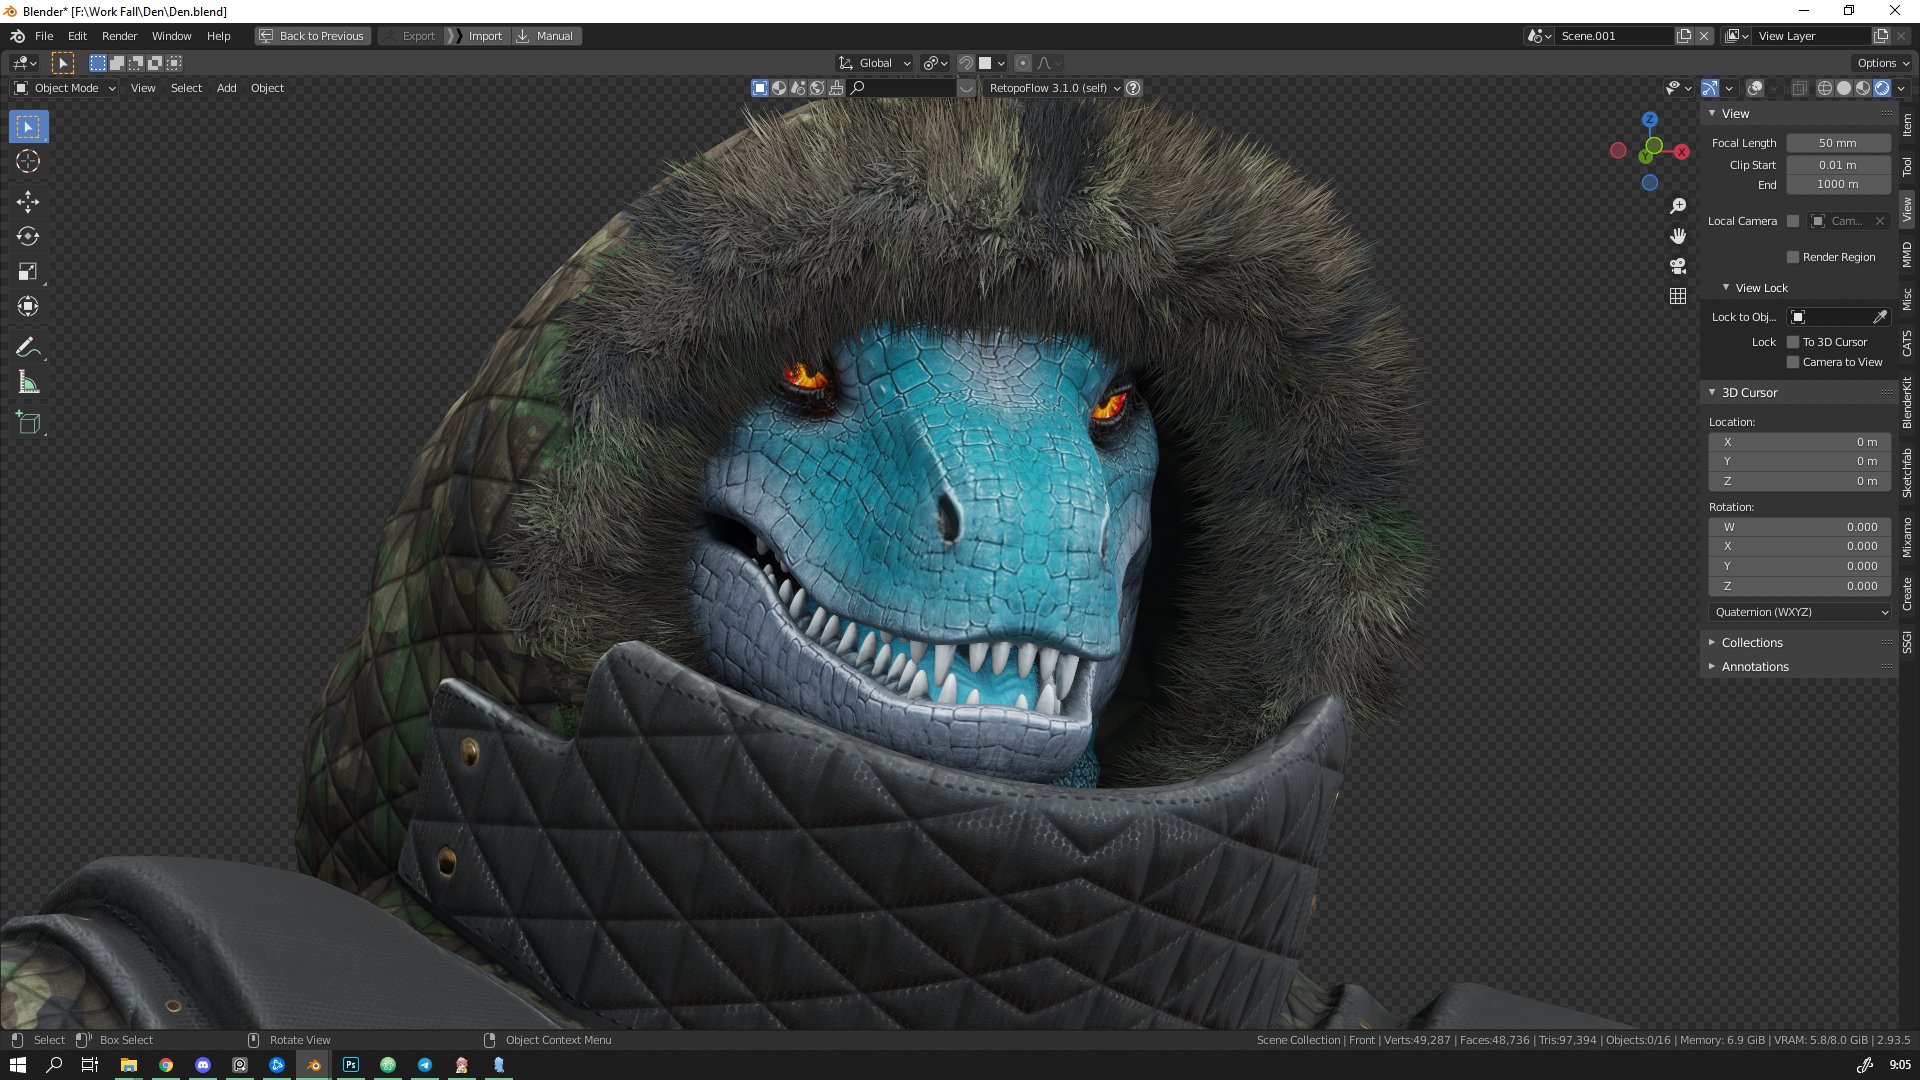Switch to Rendered viewport shading
The height and width of the screenshot is (1080, 1920).
(1882, 88)
